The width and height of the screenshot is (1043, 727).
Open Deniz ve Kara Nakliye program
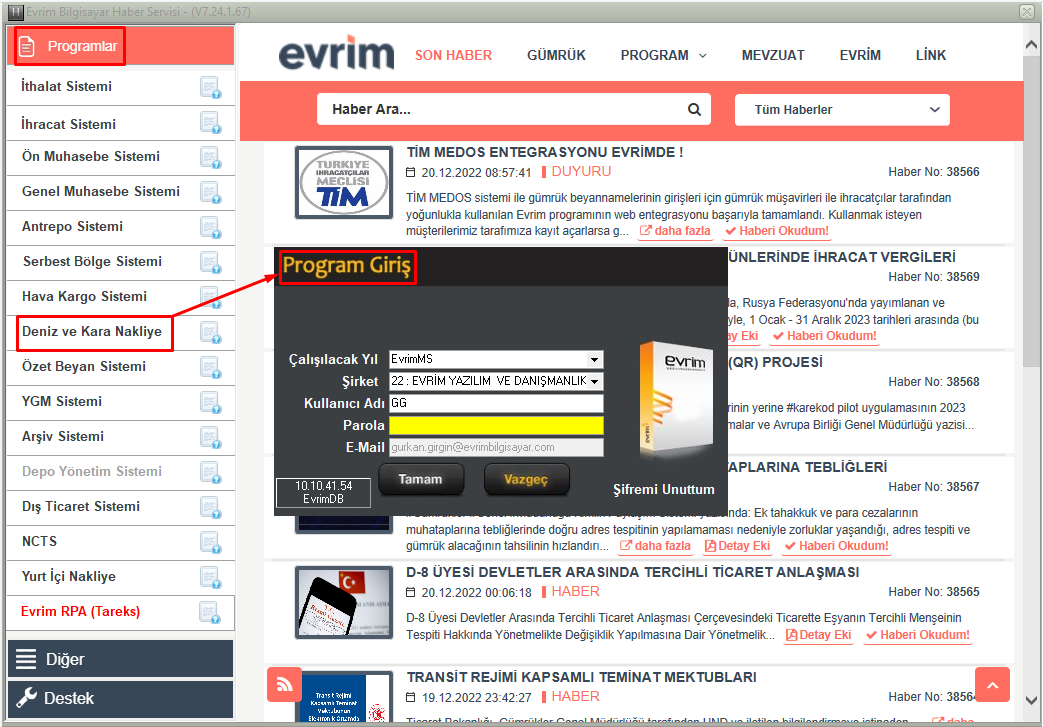[x=92, y=331]
